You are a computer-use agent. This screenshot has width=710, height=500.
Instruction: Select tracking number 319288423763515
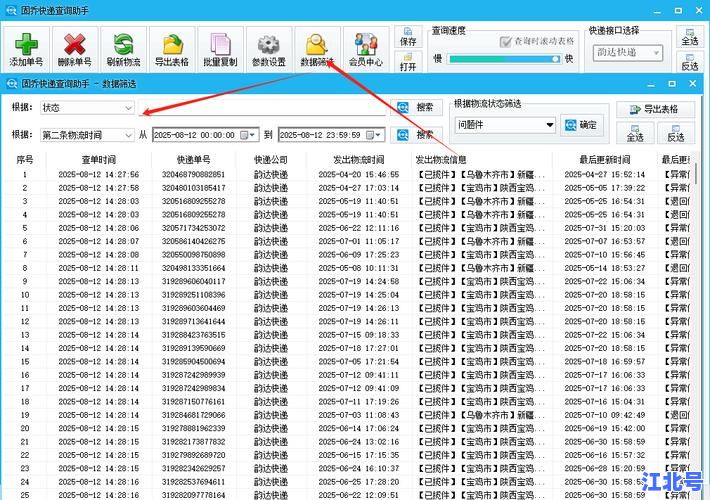pos(193,335)
